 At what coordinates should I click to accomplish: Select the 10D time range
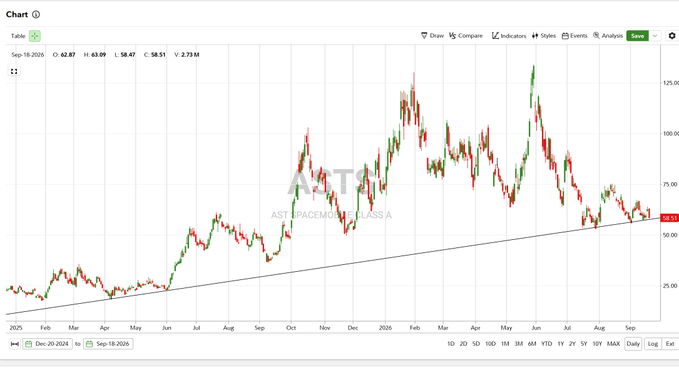click(x=490, y=344)
